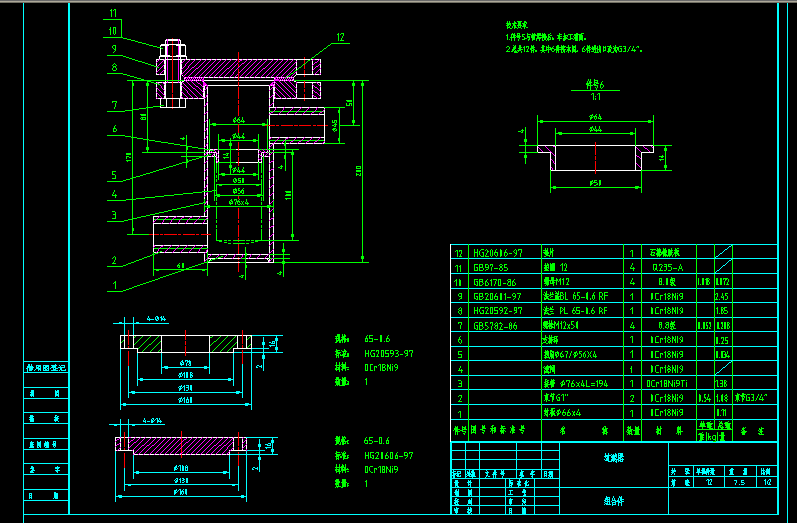This screenshot has width=797, height=523.
Task: Click the Φ64 dimension text in section view
Action: pos(239,120)
